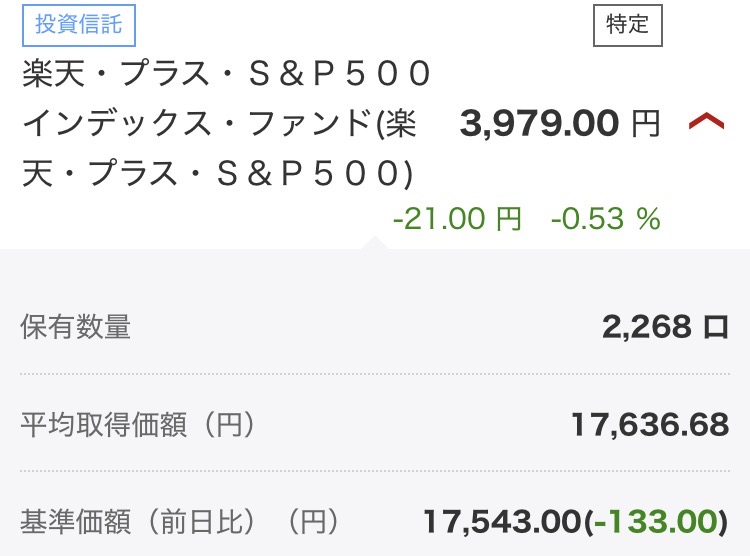The width and height of the screenshot is (750, 556).
Task: Tap the 円 unit beside 3,979.00
Action: 646,124
